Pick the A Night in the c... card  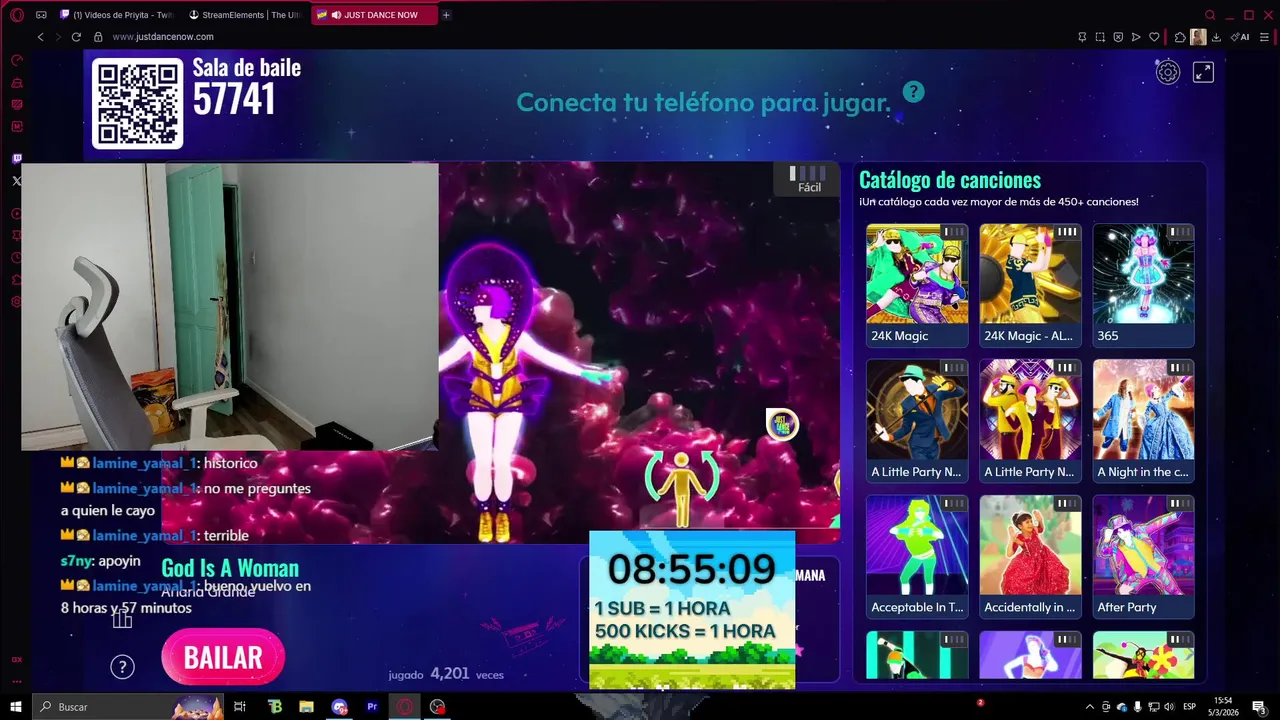coord(1143,421)
